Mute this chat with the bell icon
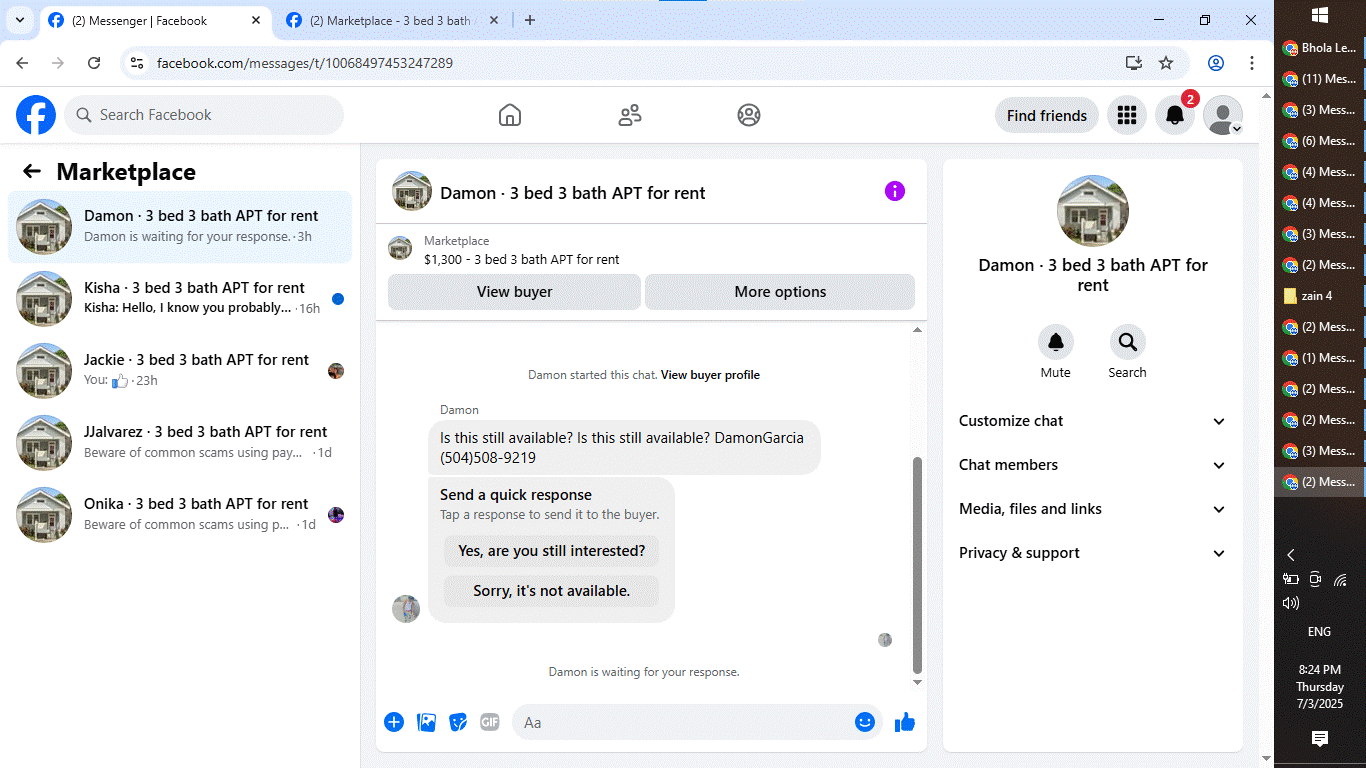This screenshot has width=1366, height=768. coord(1056,342)
